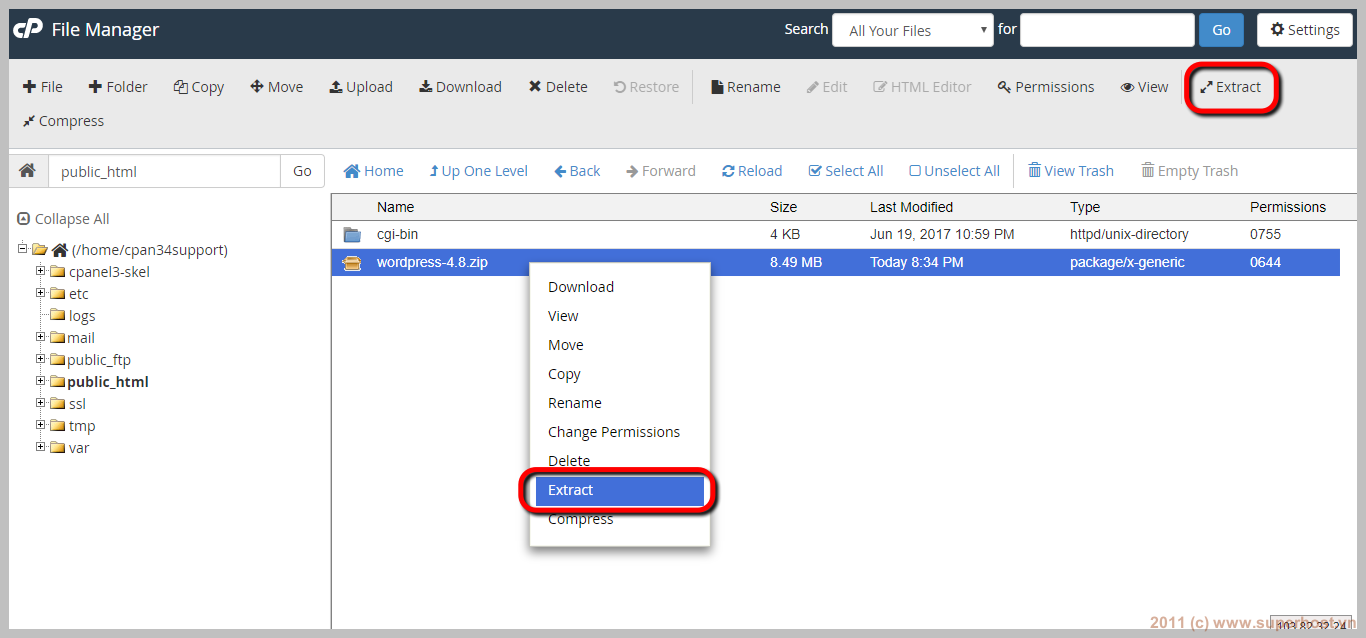
Task: Select public_html in the folder tree
Action: [108, 382]
